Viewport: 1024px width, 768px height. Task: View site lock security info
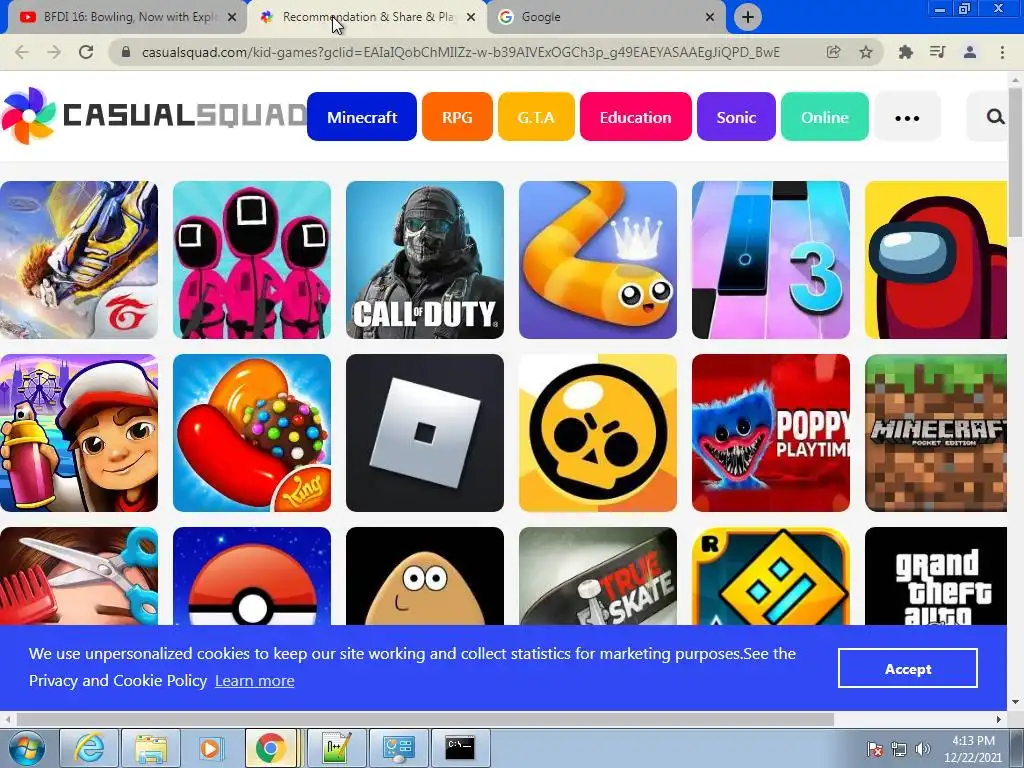pos(126,52)
